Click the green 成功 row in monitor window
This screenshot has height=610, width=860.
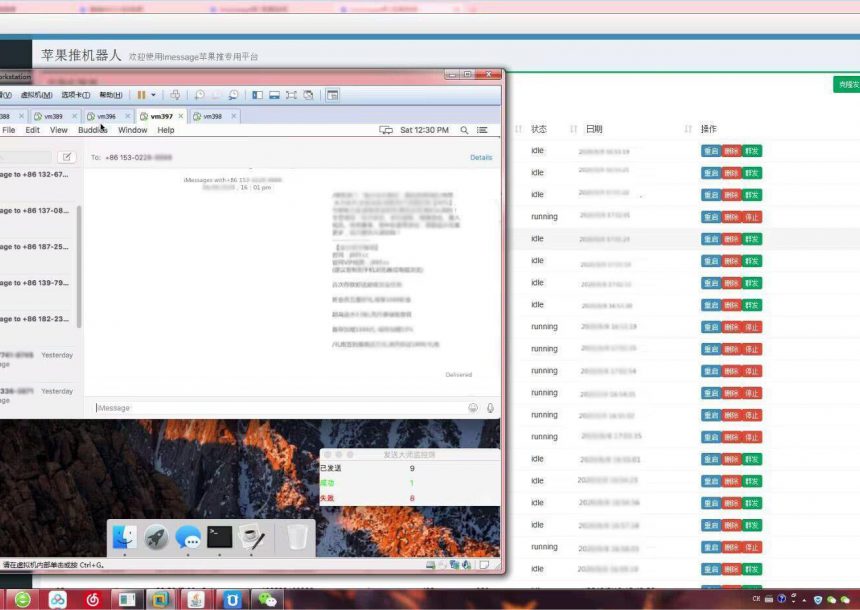click(x=410, y=483)
